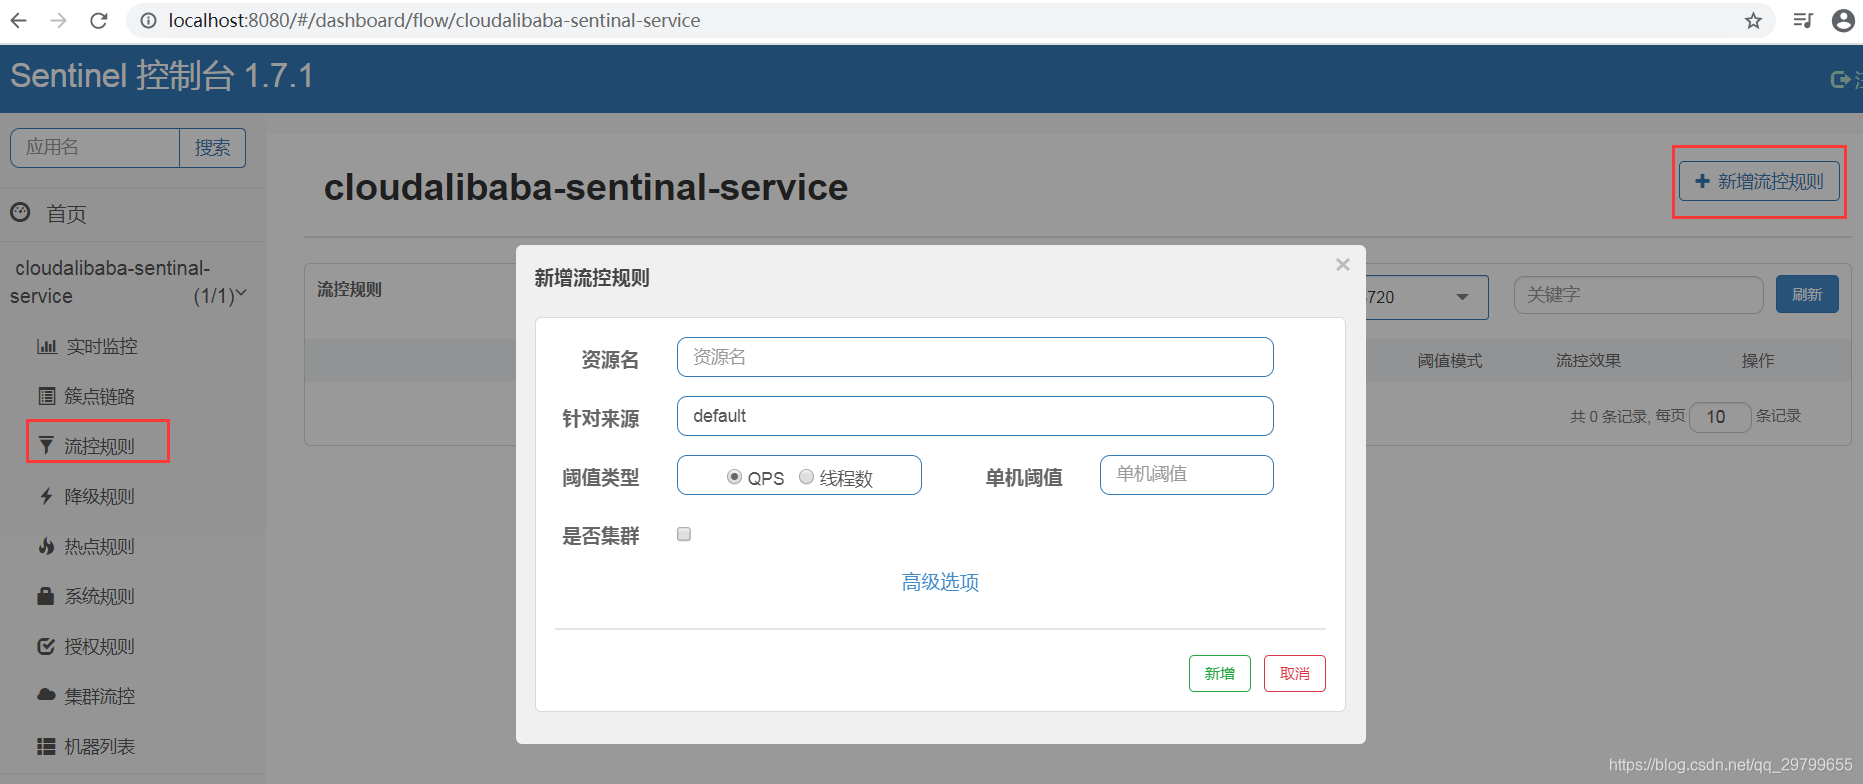
Task: Click the bar chart icon for 实时监控
Action: 46,346
